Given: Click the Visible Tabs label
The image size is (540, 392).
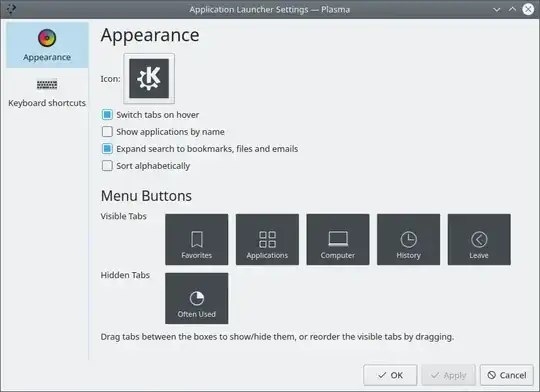Looking at the screenshot, I should click(x=123, y=216).
